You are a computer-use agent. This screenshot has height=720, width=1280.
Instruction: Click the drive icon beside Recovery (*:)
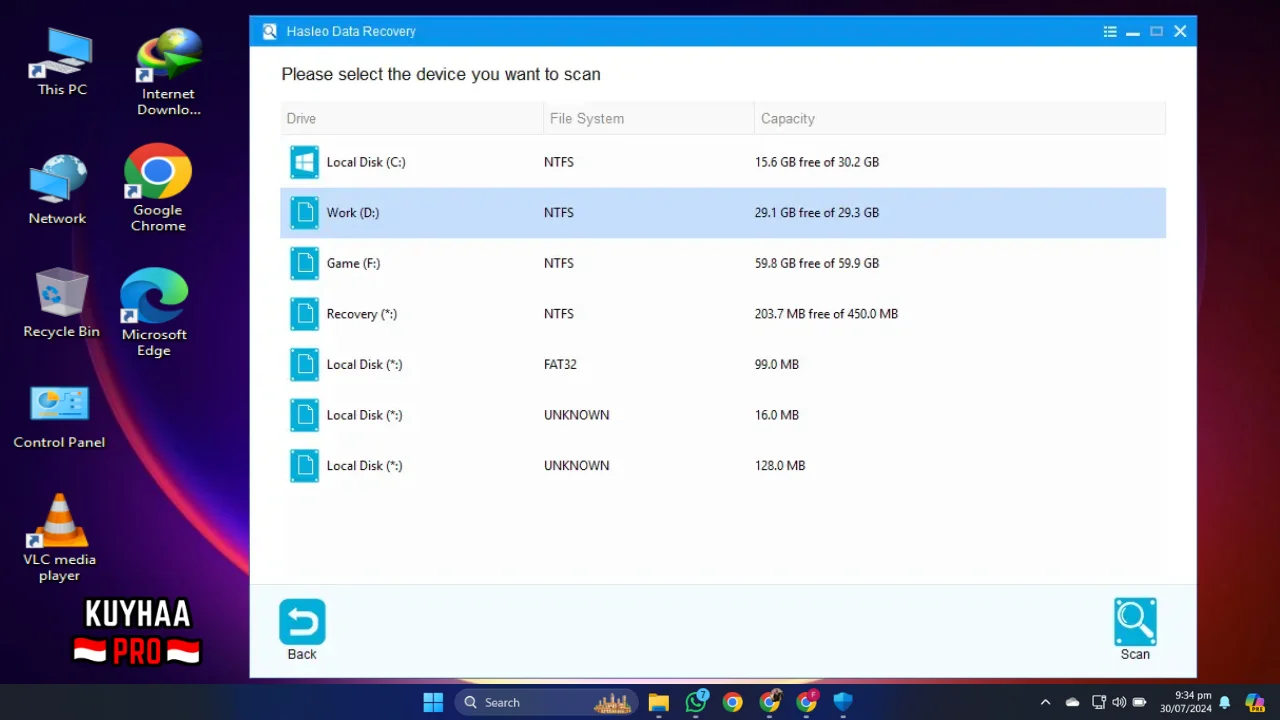(x=304, y=314)
